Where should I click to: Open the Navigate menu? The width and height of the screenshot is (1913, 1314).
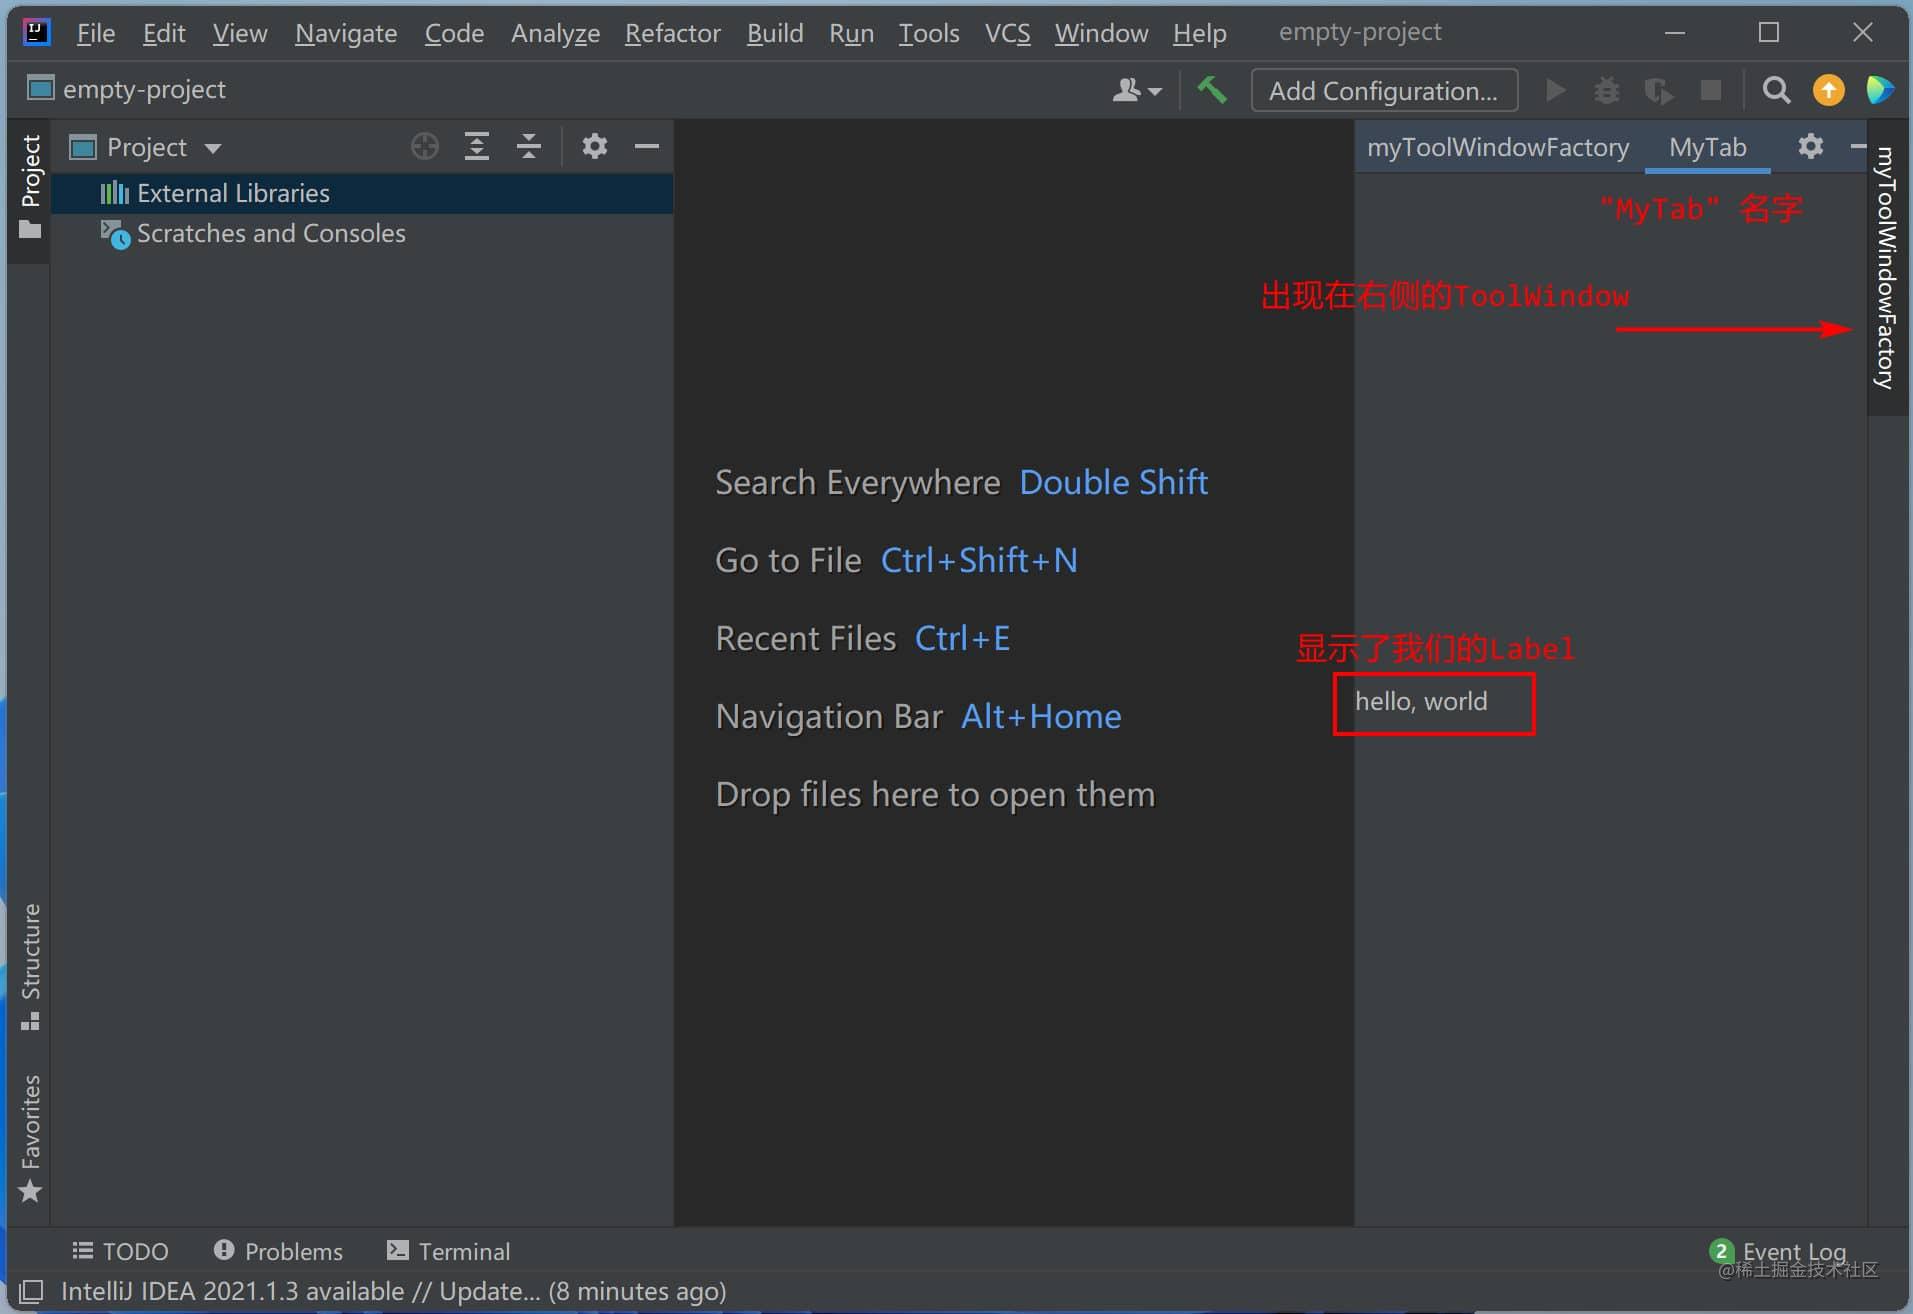pyautogui.click(x=346, y=33)
